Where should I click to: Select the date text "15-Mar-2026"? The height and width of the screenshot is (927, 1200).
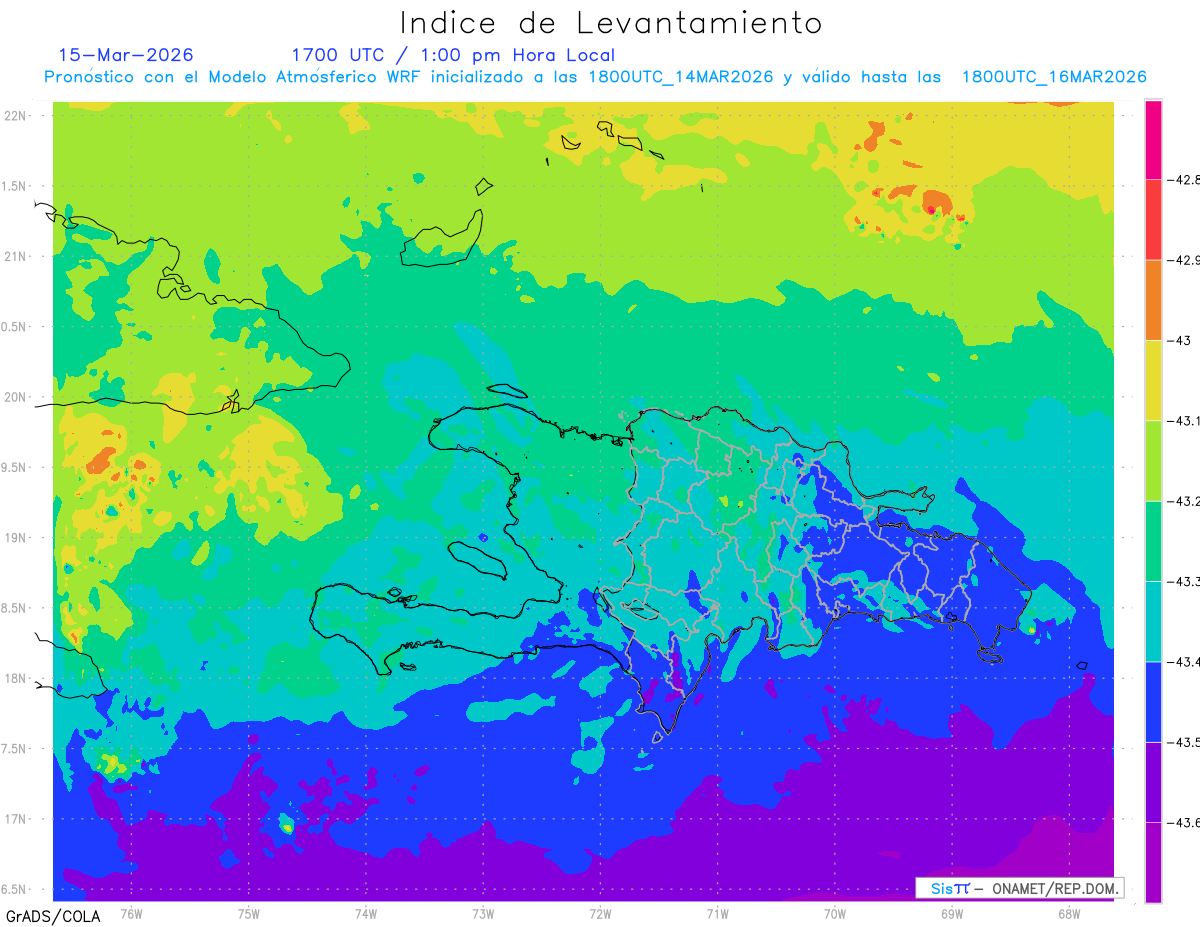pyautogui.click(x=126, y=55)
